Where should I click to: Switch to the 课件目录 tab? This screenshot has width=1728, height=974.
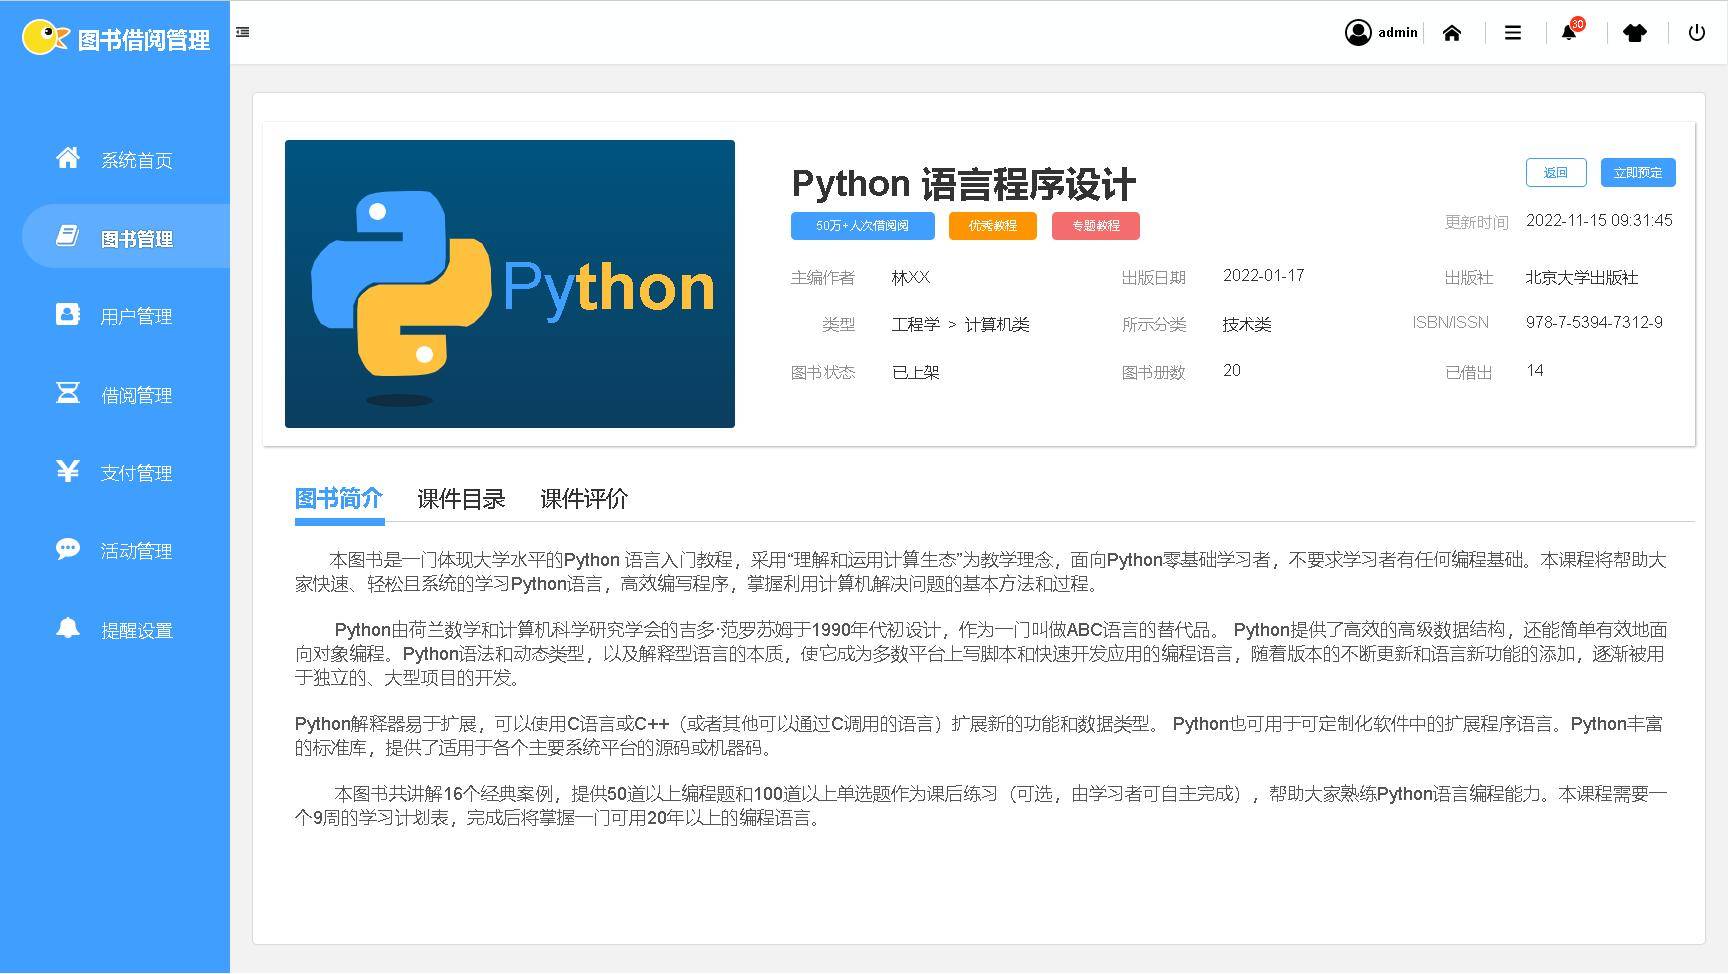pos(461,499)
